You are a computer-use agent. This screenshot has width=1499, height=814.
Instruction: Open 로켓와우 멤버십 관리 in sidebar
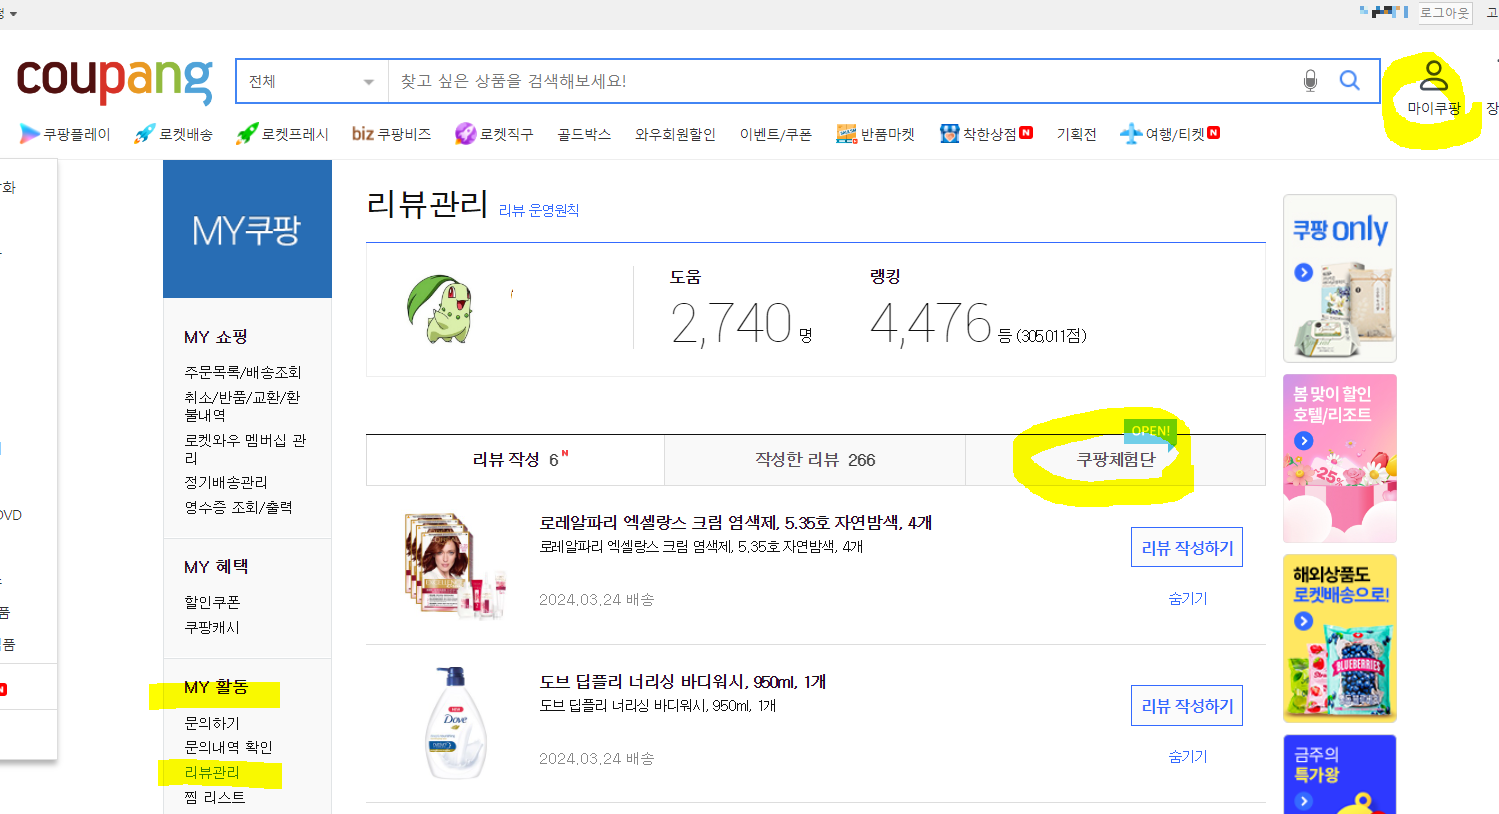245,449
